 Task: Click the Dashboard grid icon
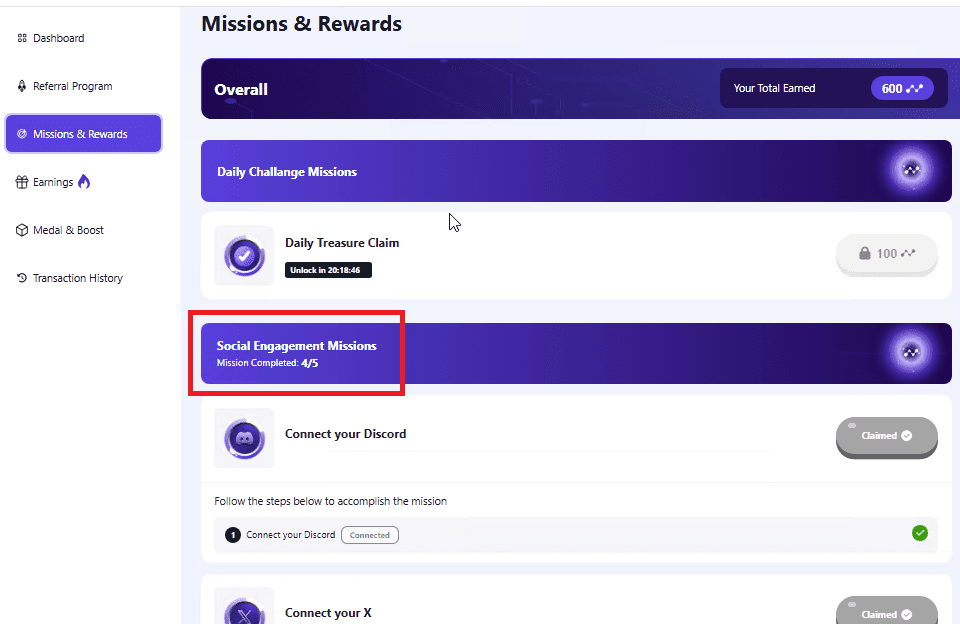[22, 38]
